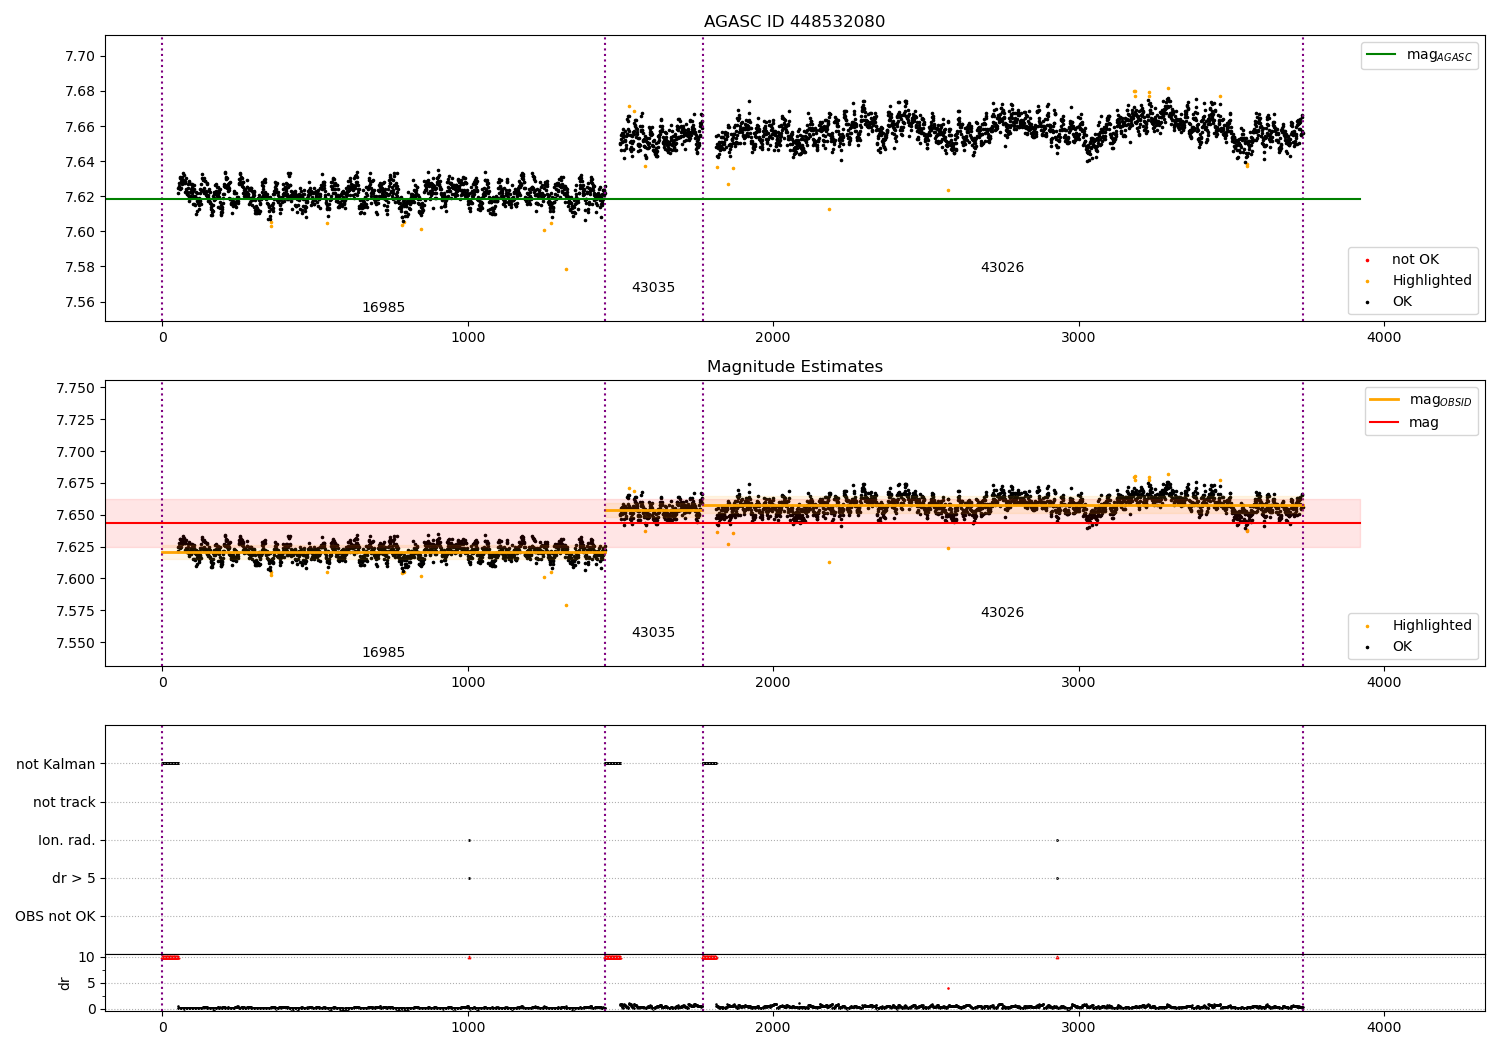
Task: Select the green mag AGASC legend entry
Action: [x=1419, y=55]
